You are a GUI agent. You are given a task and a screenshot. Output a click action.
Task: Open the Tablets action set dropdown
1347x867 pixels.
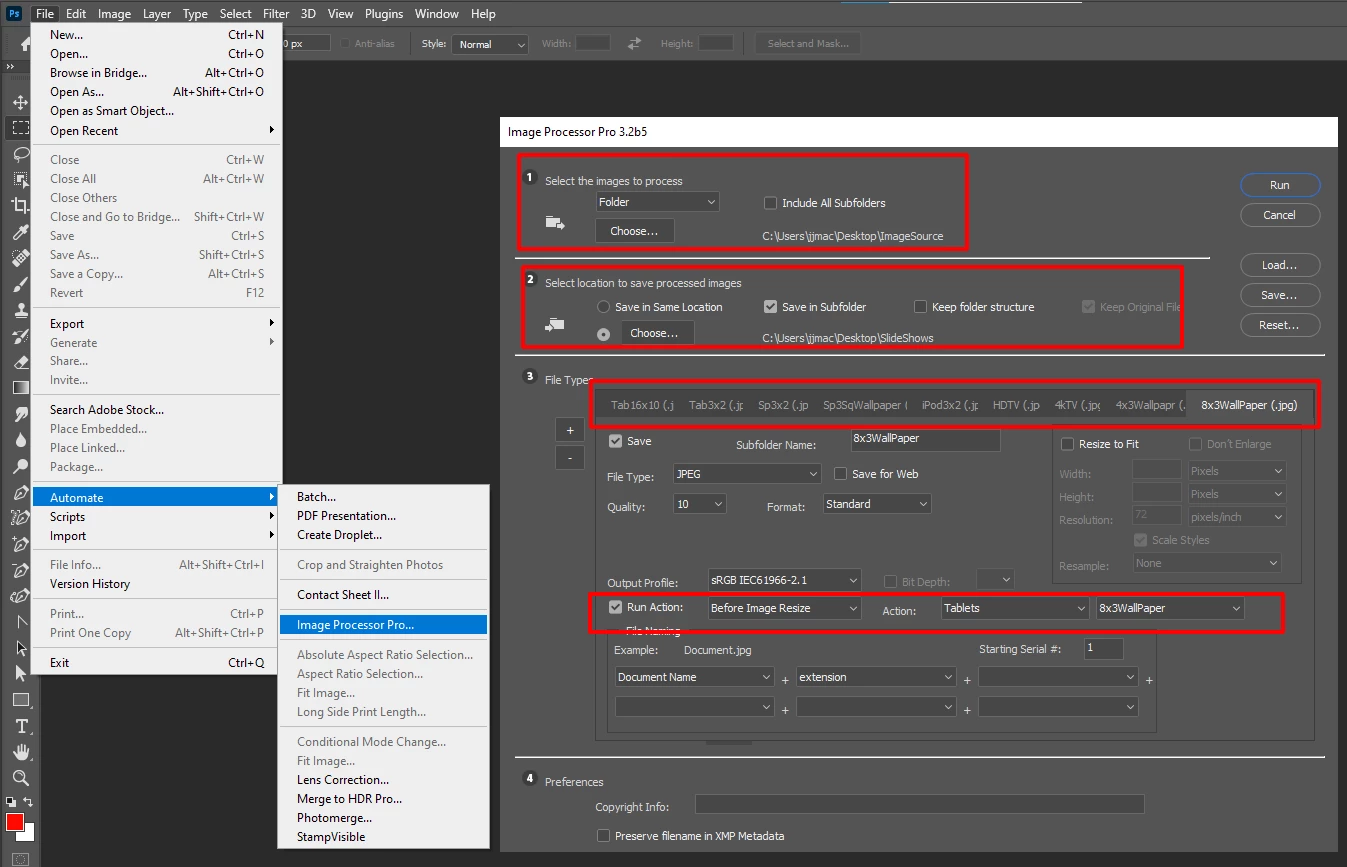coord(1015,608)
